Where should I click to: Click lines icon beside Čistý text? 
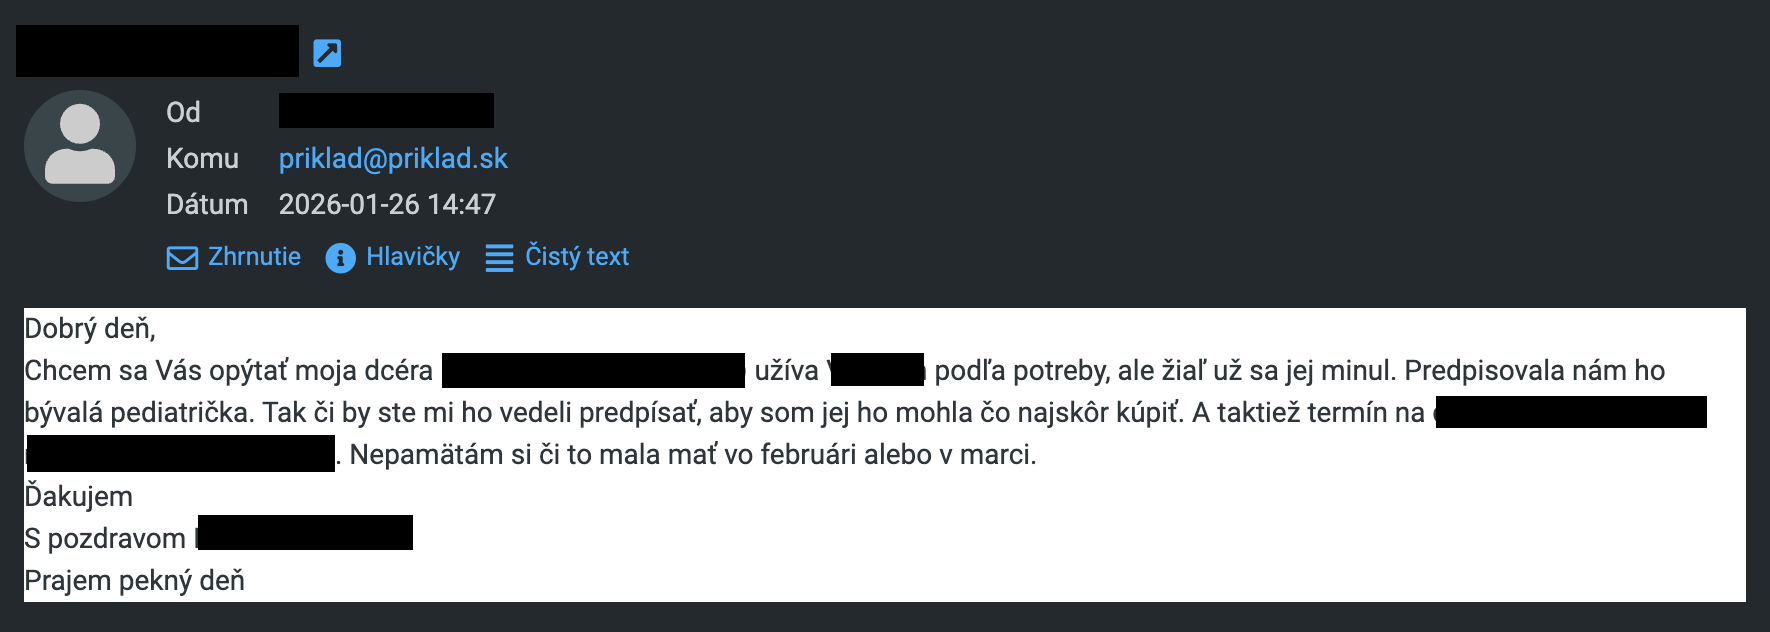(499, 258)
